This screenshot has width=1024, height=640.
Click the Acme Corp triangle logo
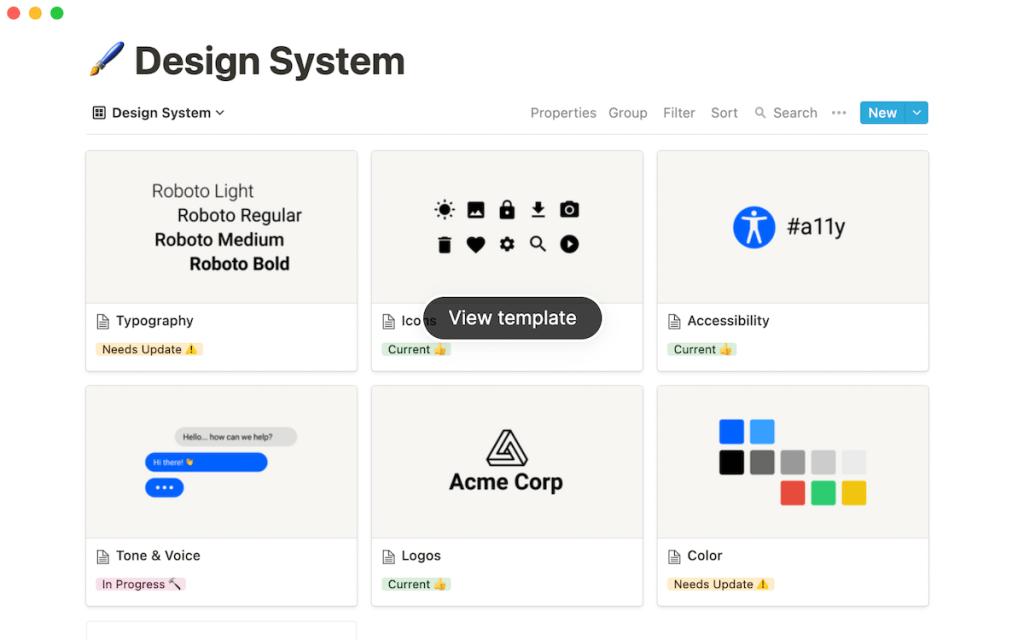coord(506,448)
